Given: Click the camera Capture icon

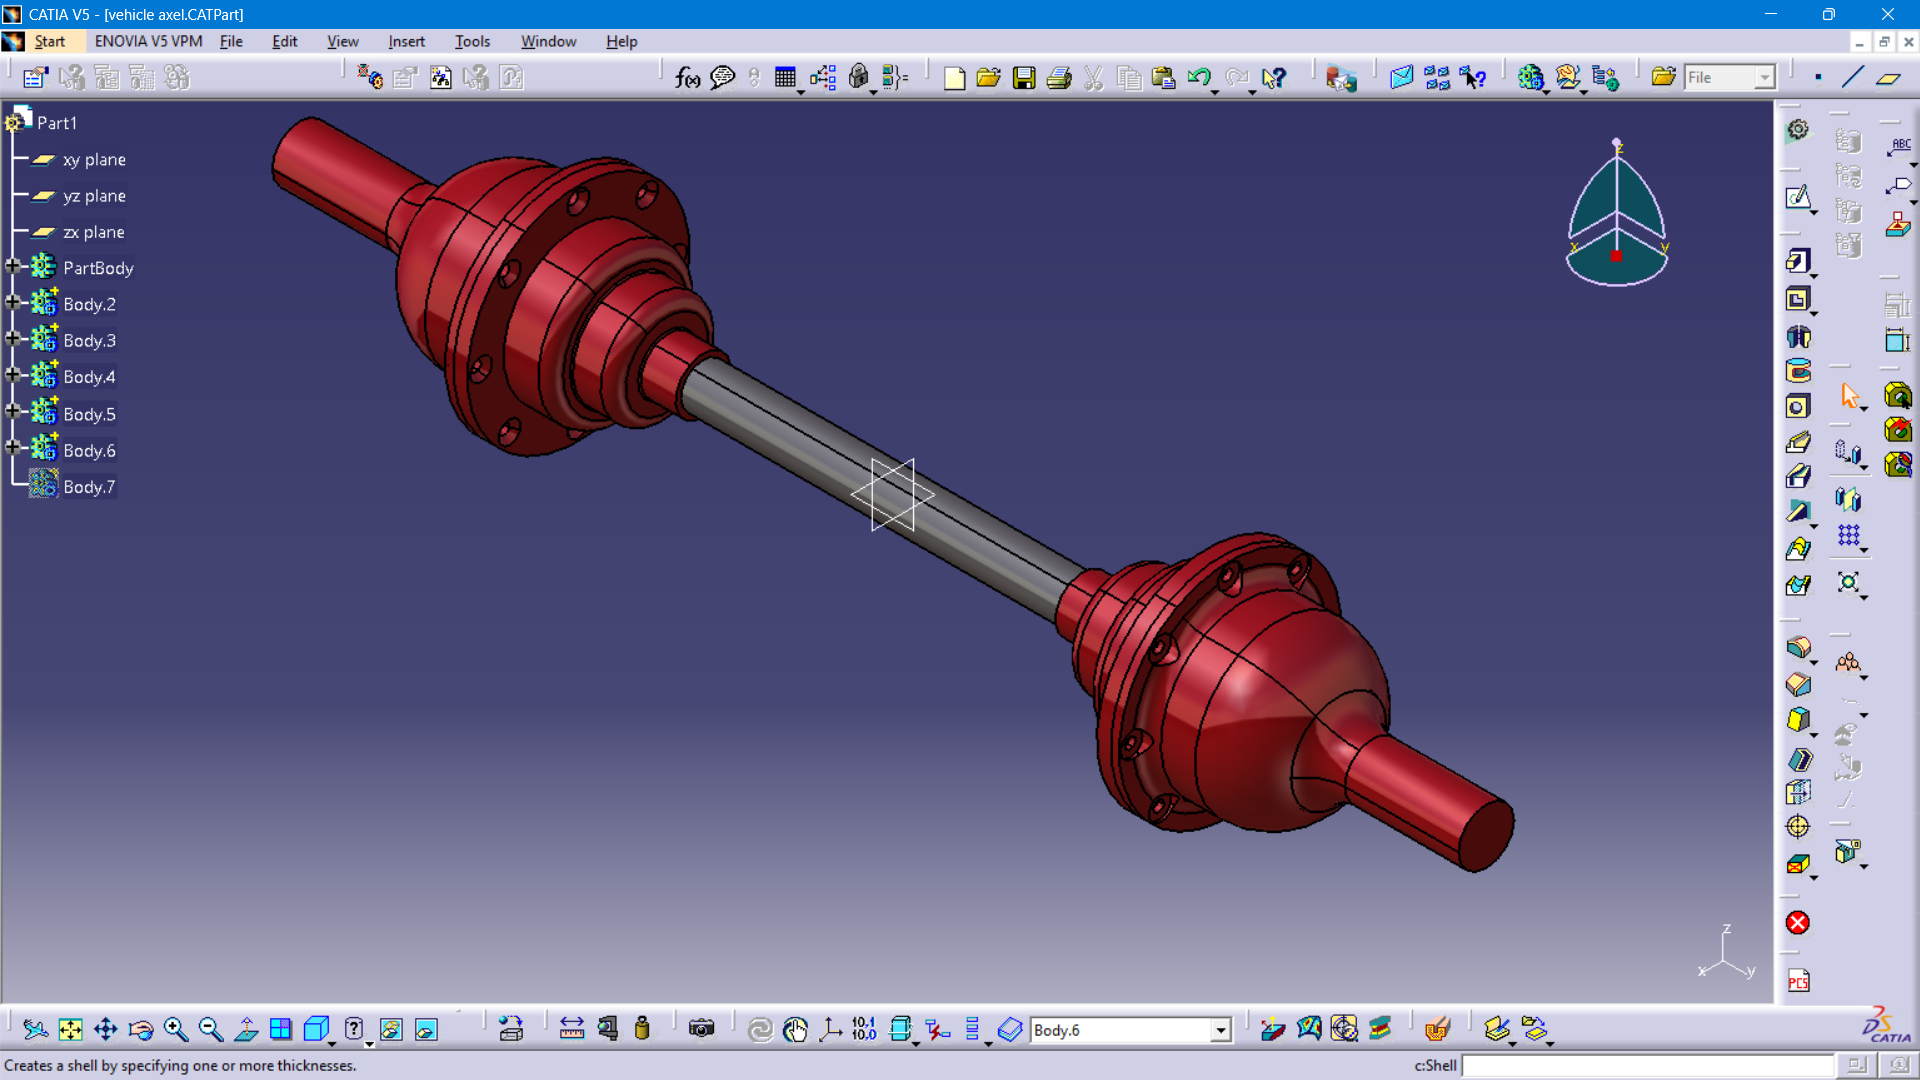Looking at the screenshot, I should tap(701, 1029).
